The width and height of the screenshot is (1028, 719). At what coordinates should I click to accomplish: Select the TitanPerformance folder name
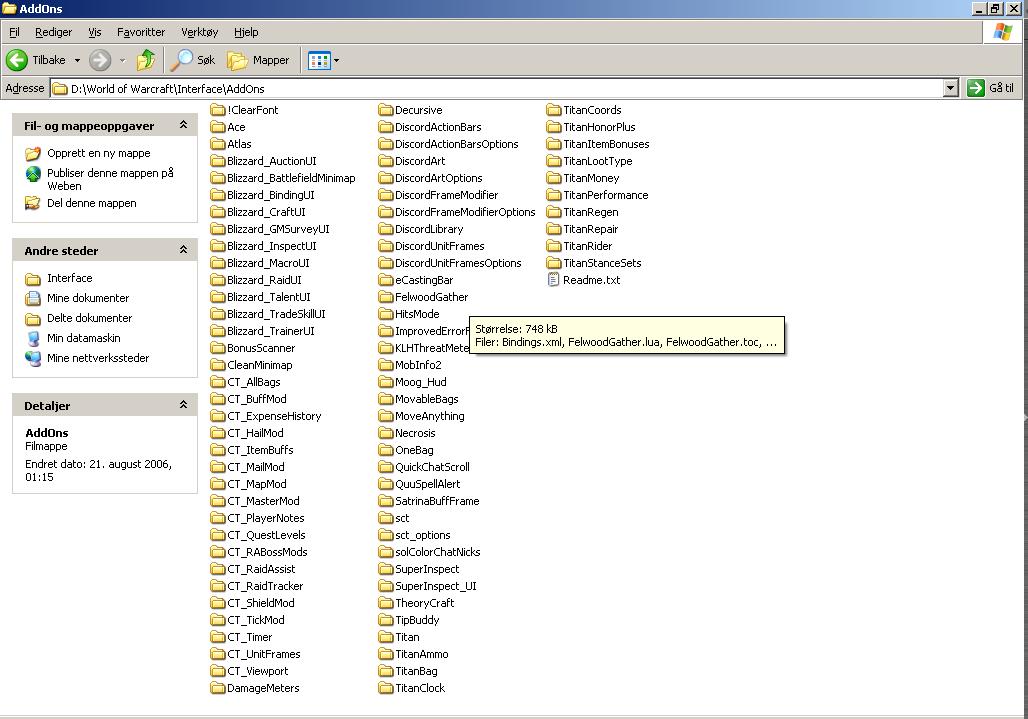pyautogui.click(x=606, y=195)
